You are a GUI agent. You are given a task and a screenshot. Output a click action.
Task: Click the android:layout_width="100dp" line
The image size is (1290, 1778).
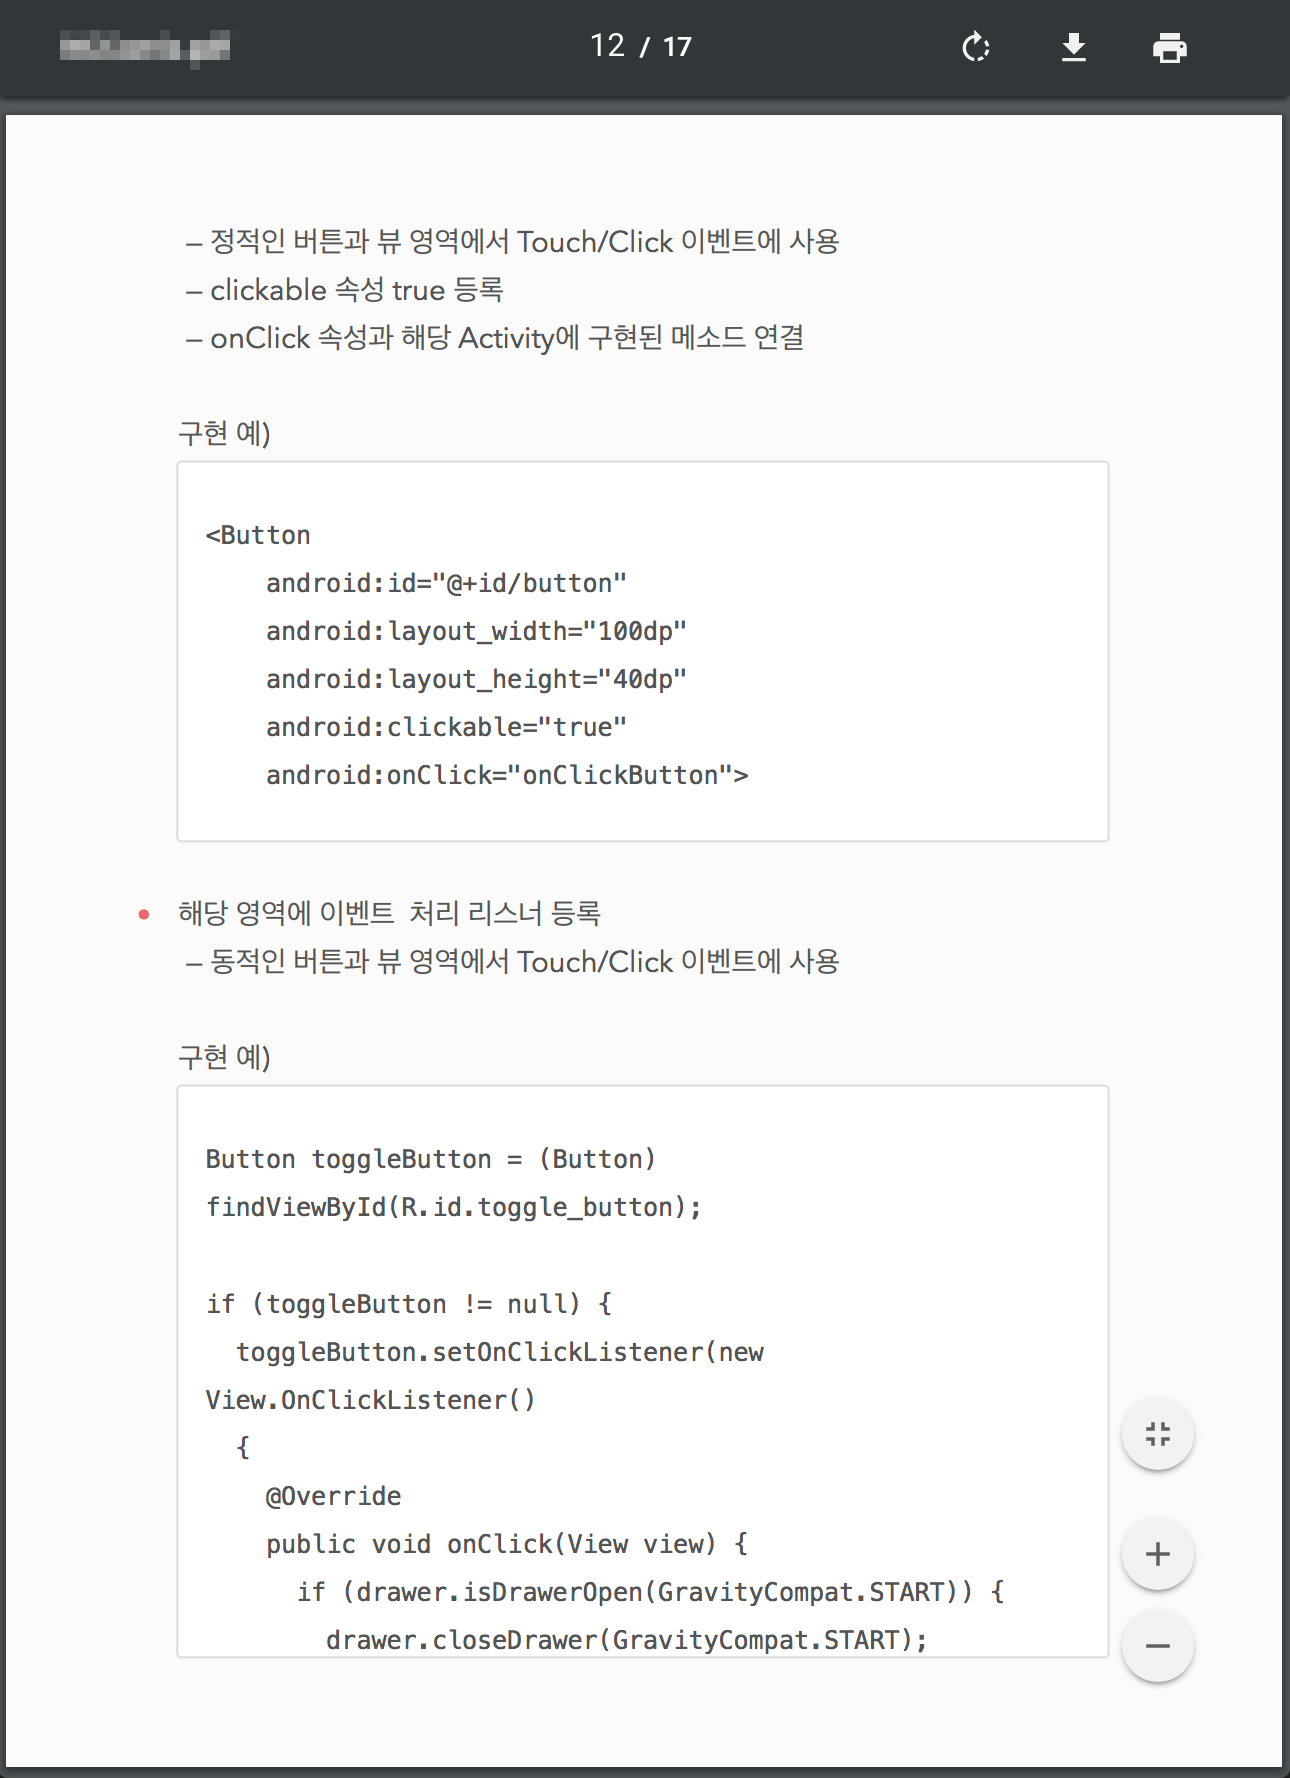click(476, 631)
